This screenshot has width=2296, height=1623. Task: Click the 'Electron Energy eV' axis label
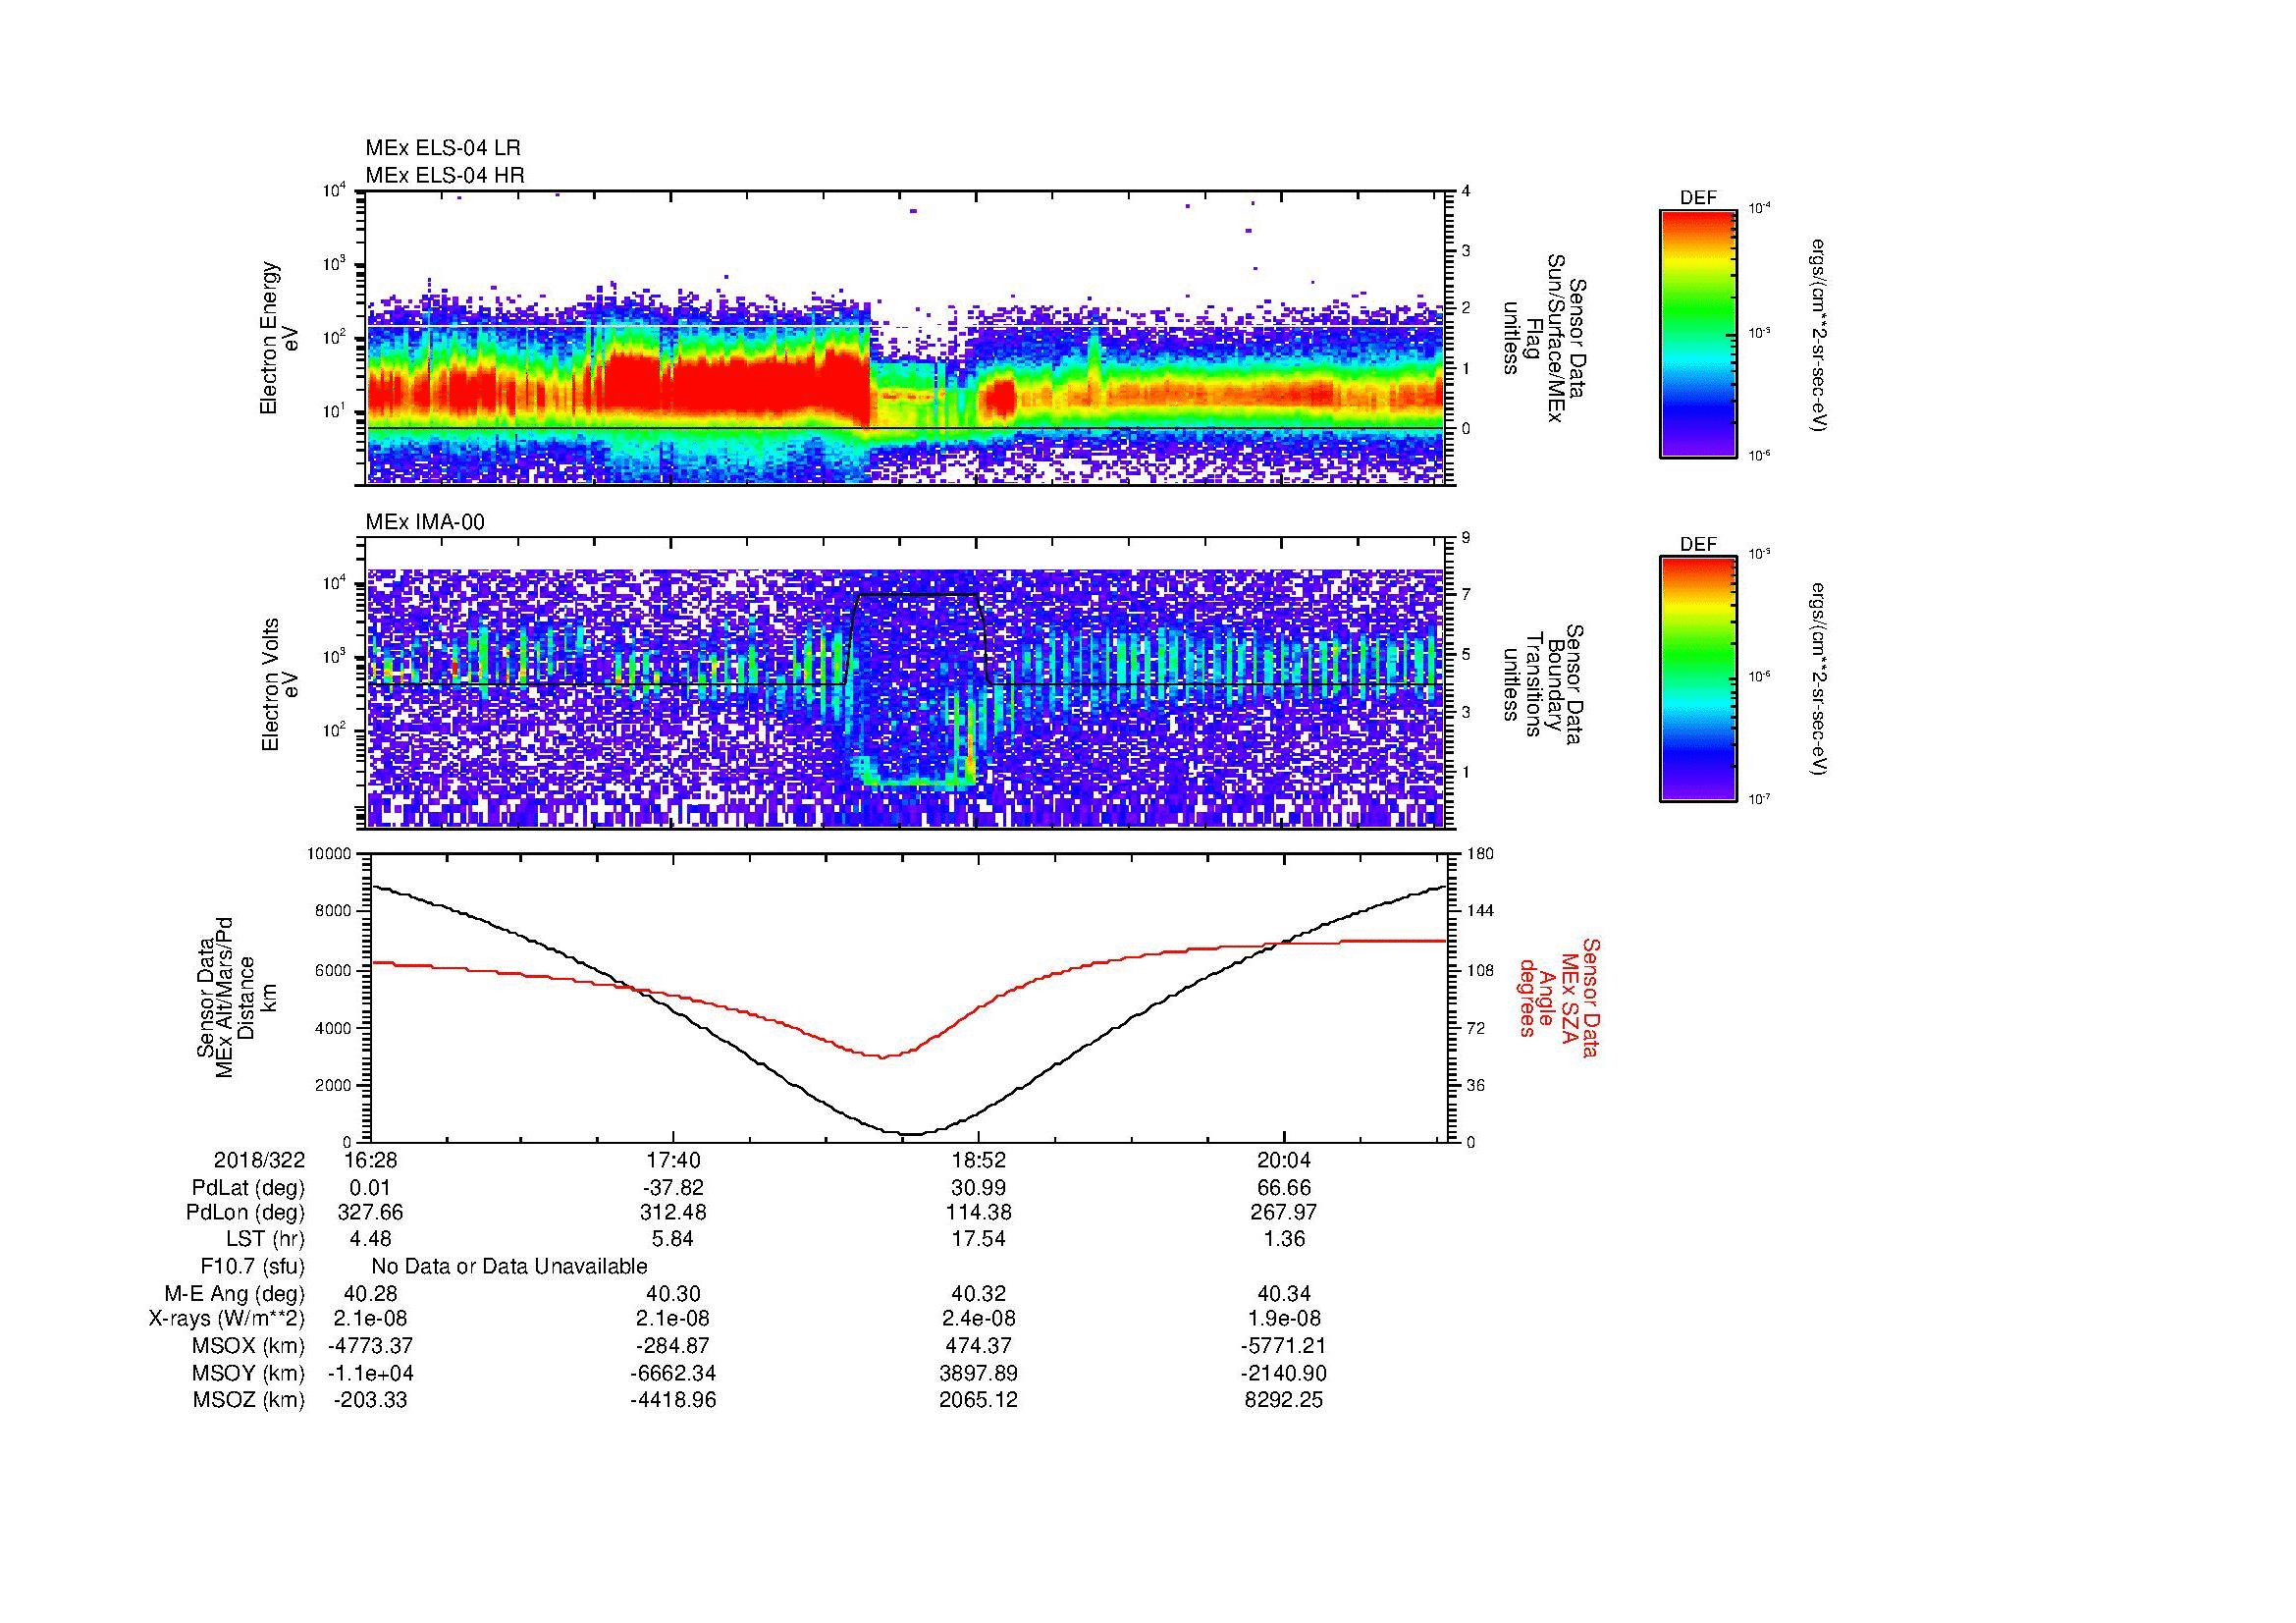(280, 338)
